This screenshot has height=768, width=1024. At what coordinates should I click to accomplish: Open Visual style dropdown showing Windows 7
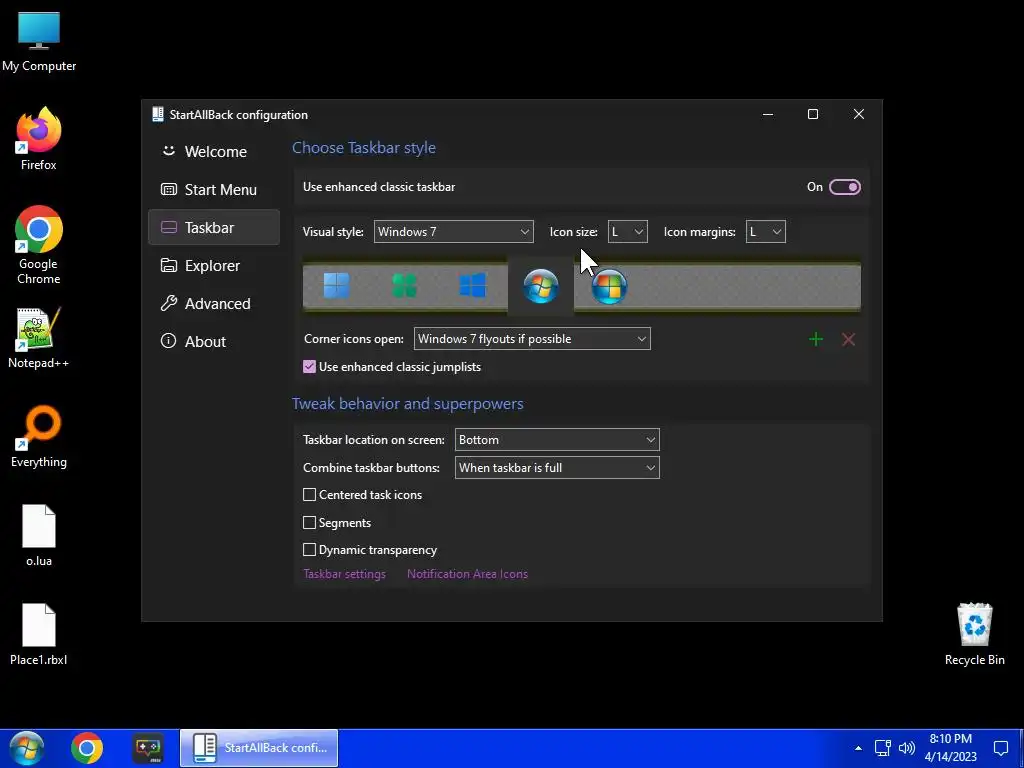pos(453,232)
